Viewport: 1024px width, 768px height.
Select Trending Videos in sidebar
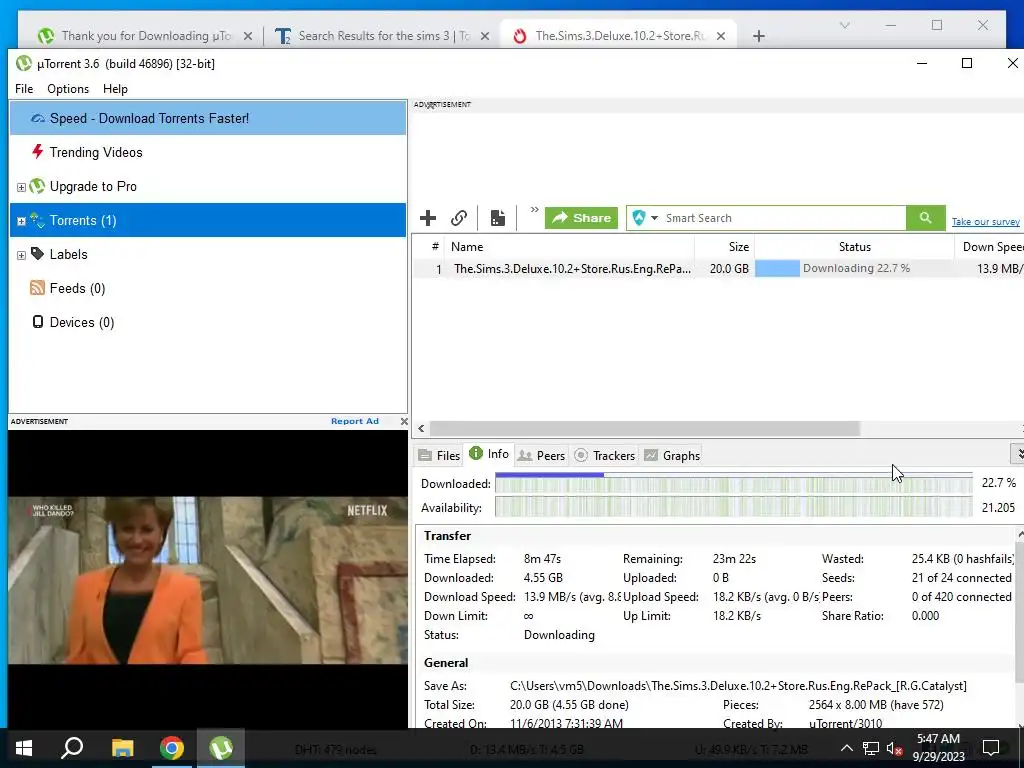tap(208, 152)
